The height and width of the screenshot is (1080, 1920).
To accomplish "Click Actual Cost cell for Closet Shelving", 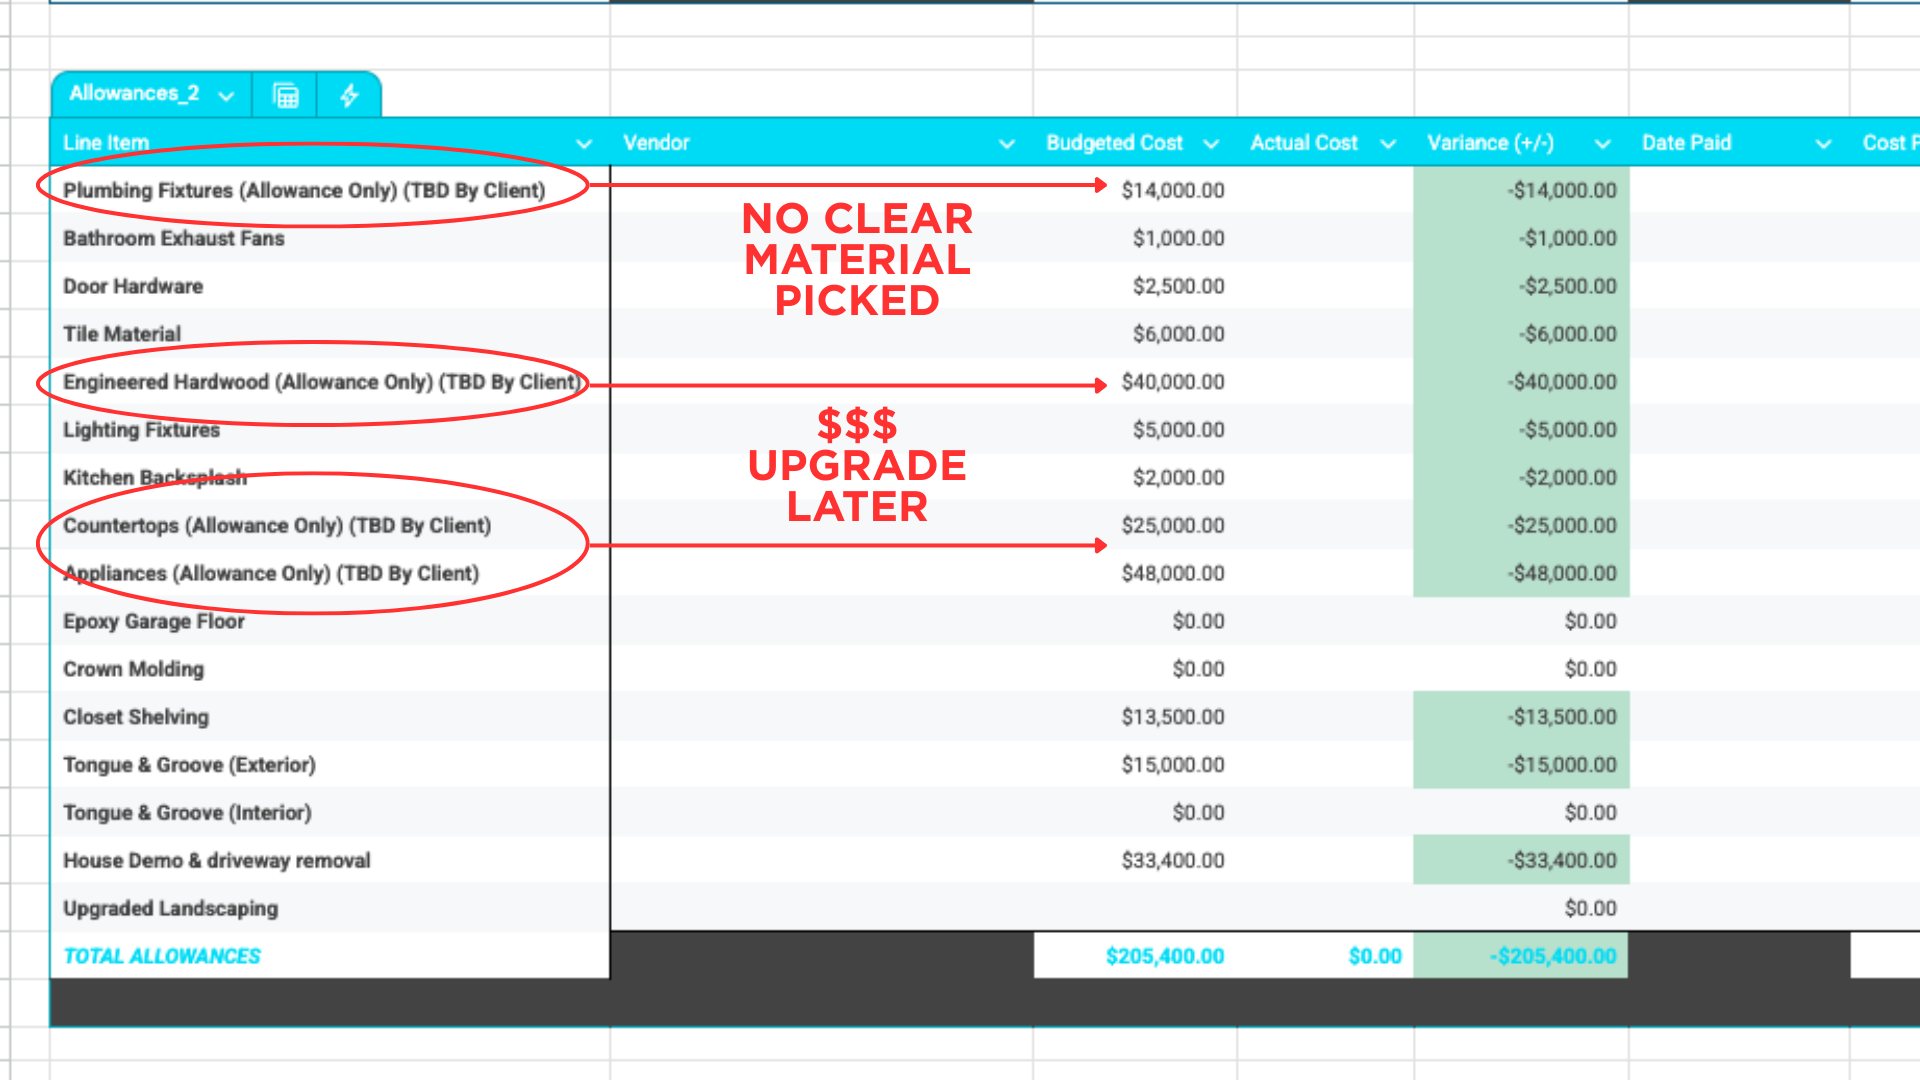I will [1324, 717].
